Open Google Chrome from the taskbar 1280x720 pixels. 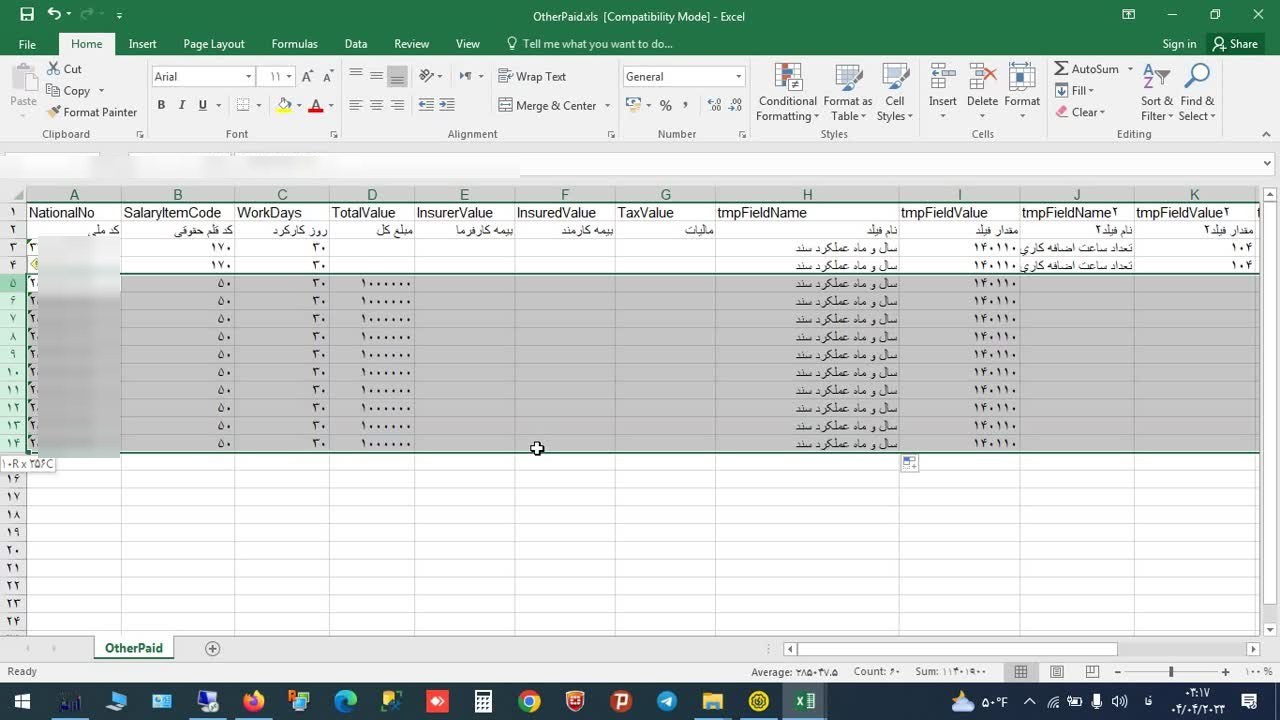[529, 702]
